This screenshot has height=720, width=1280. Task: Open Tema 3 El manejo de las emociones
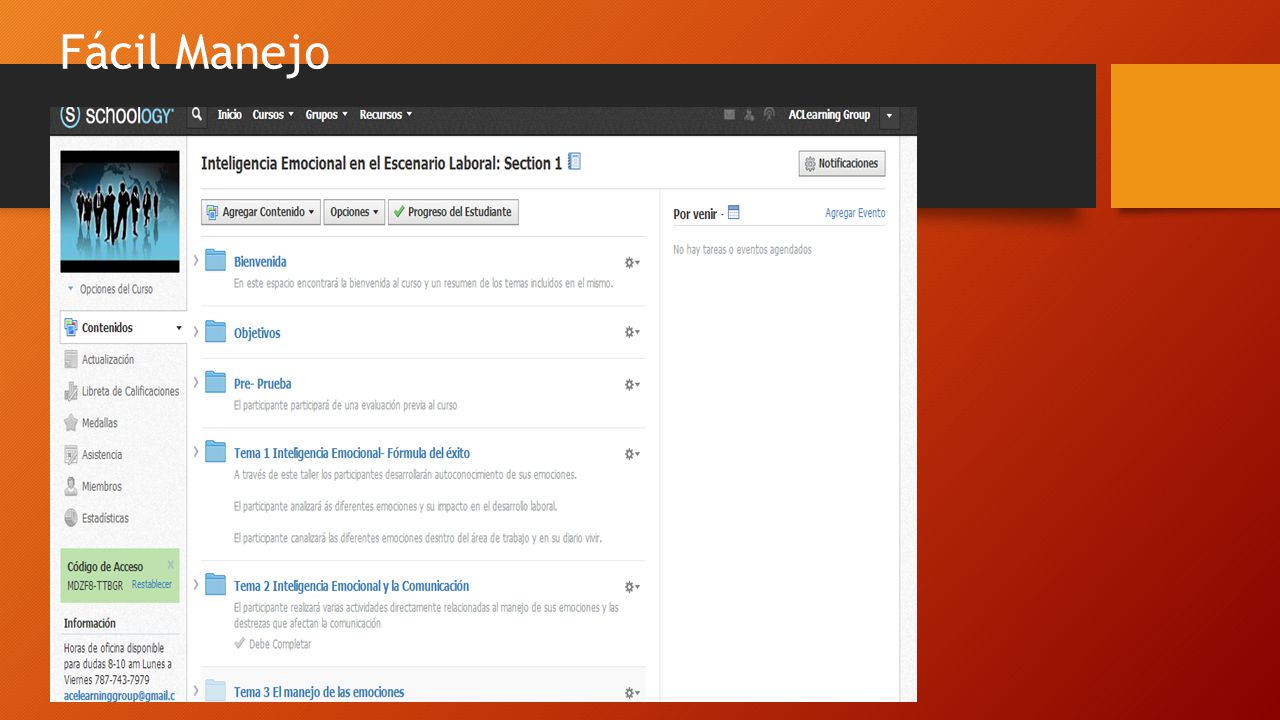[319, 692]
